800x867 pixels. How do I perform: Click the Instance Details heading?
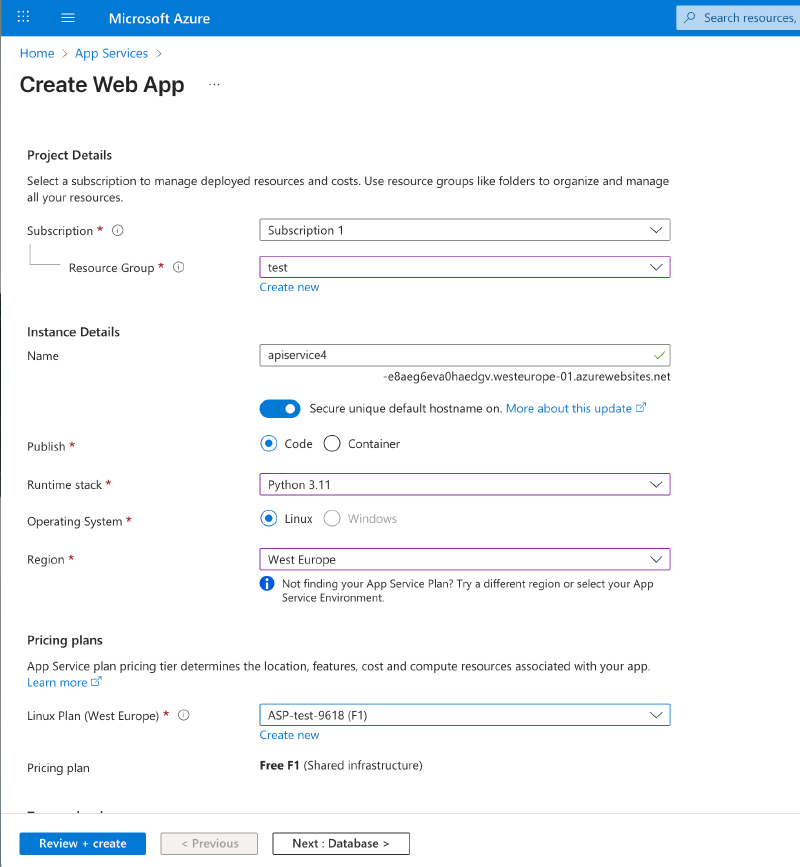pyautogui.click(x=74, y=332)
